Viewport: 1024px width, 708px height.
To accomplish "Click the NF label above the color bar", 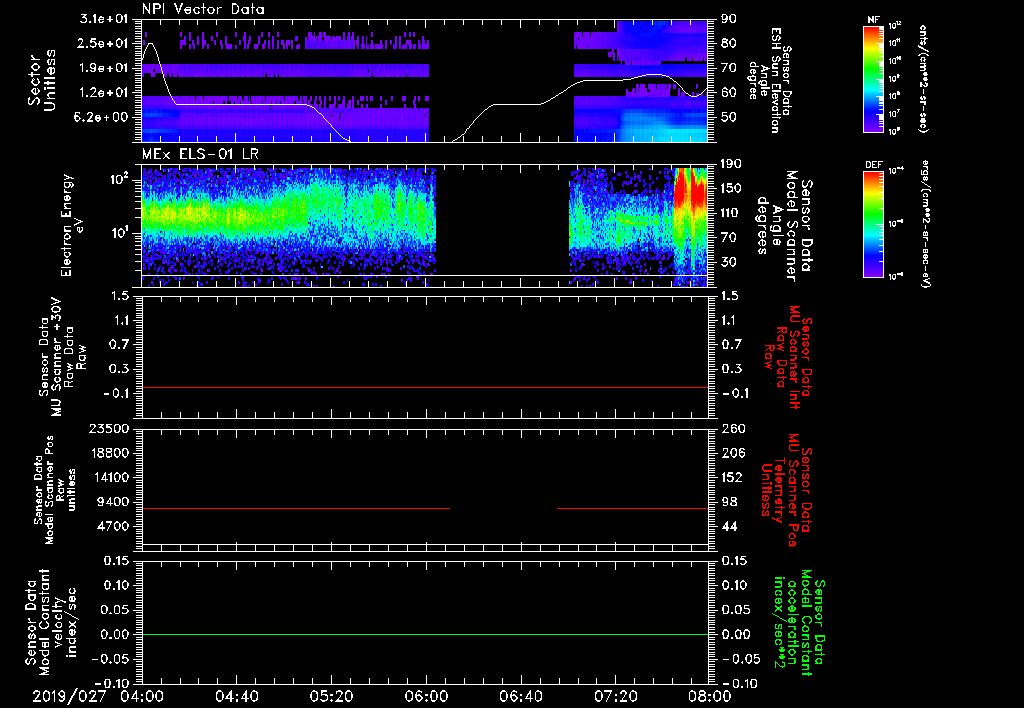I will coord(873,20).
